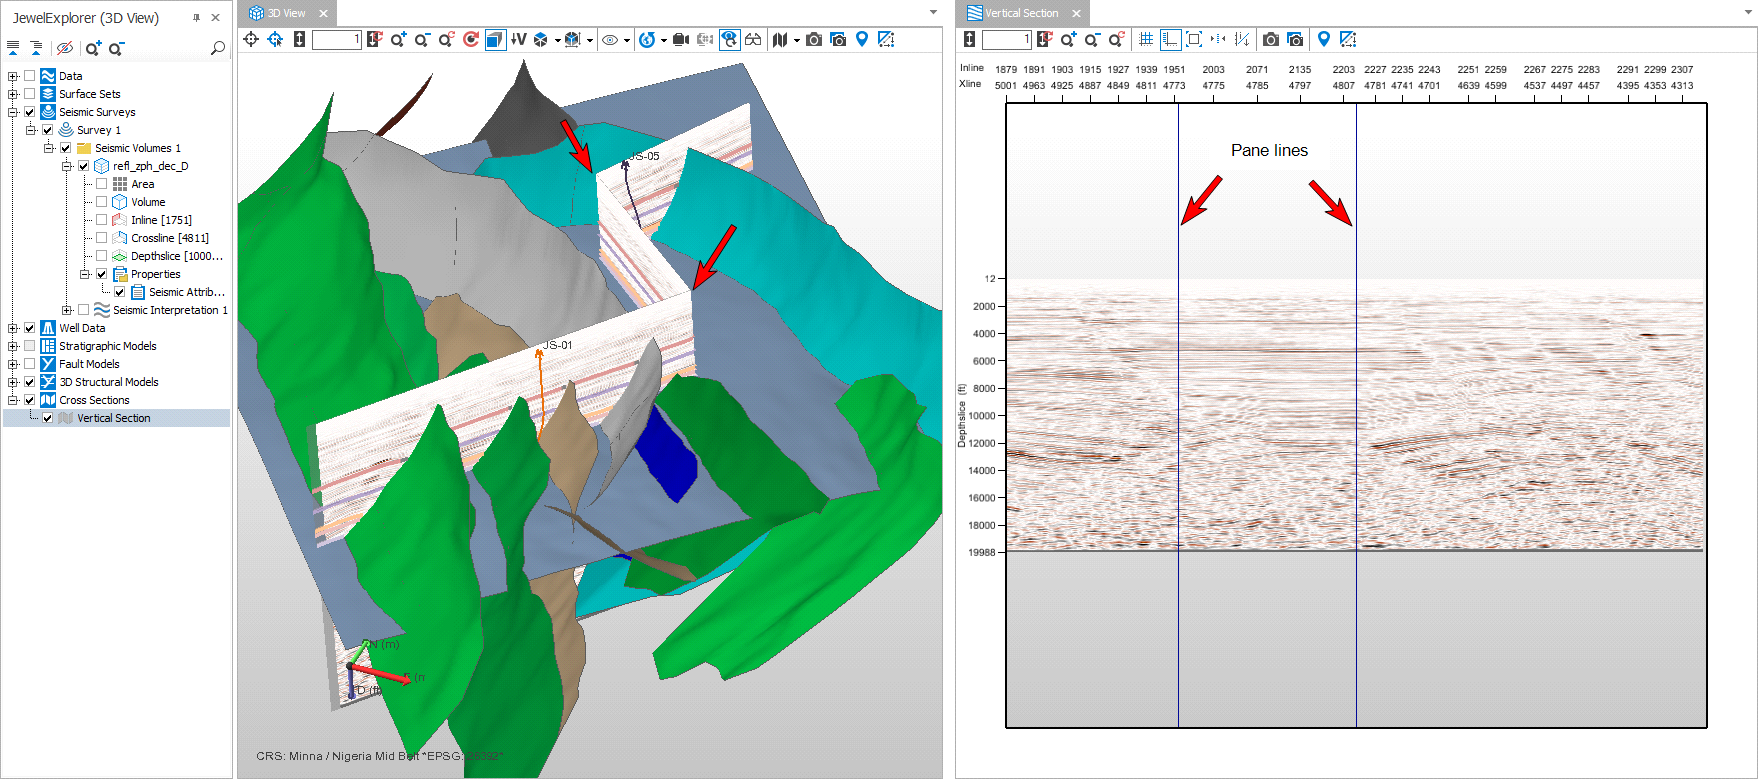Click the binoculars icon in 3D View toolbar
Viewport: 1758px width, 779px height.
pyautogui.click(x=753, y=40)
